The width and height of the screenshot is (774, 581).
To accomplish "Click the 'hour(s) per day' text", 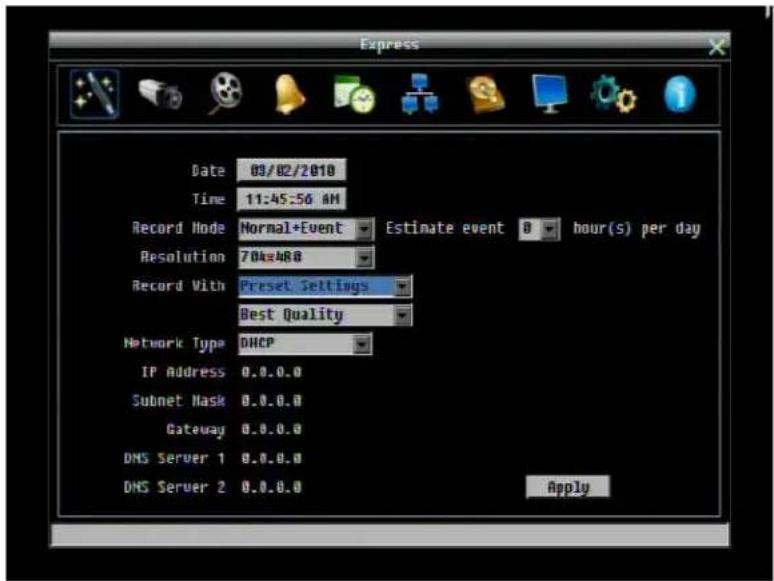I will pos(636,229).
